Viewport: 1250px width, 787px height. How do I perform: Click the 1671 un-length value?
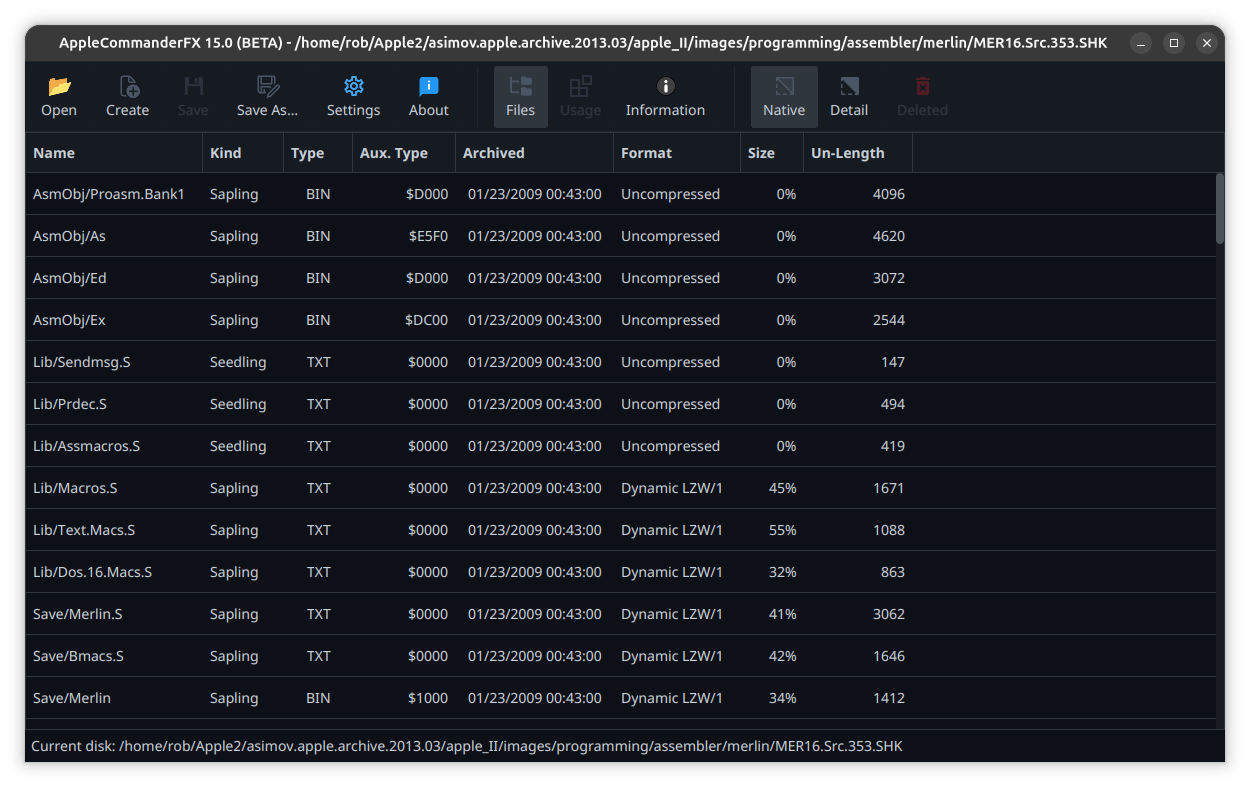[x=889, y=488]
